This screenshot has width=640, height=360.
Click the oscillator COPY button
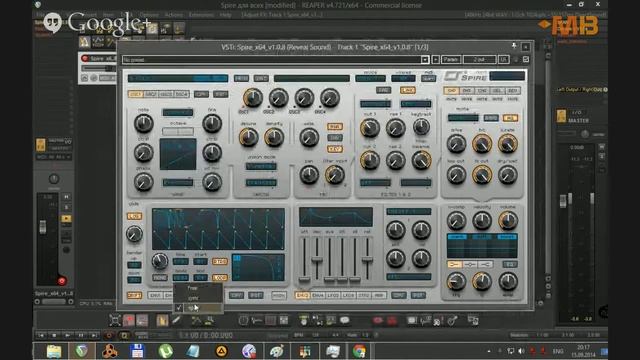[x=201, y=94]
